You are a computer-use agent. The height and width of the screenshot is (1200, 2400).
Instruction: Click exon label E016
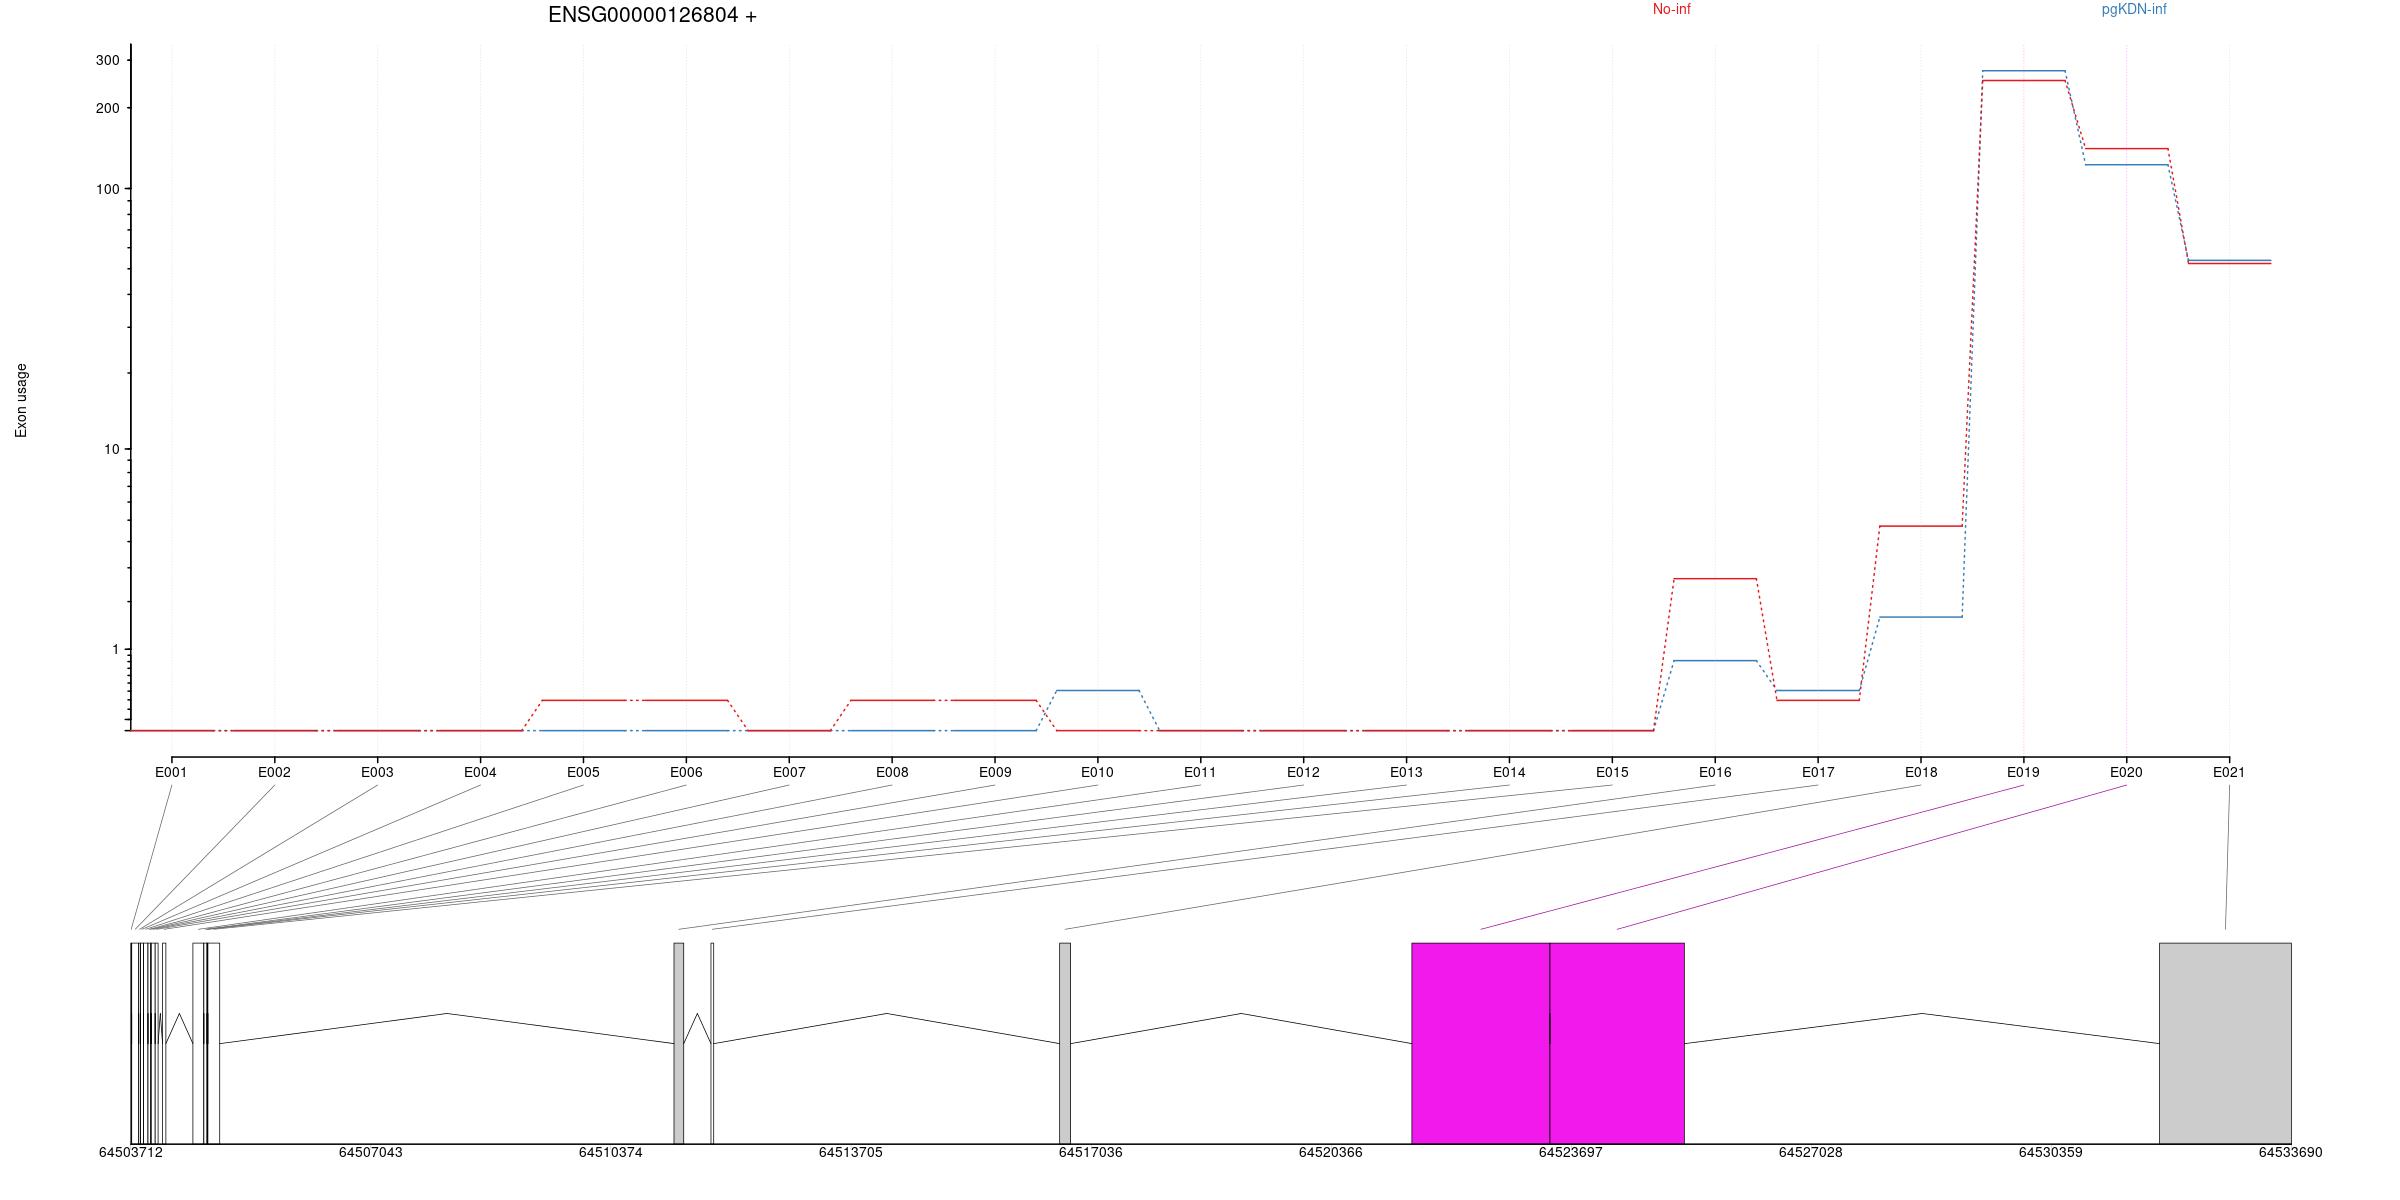tap(1715, 772)
